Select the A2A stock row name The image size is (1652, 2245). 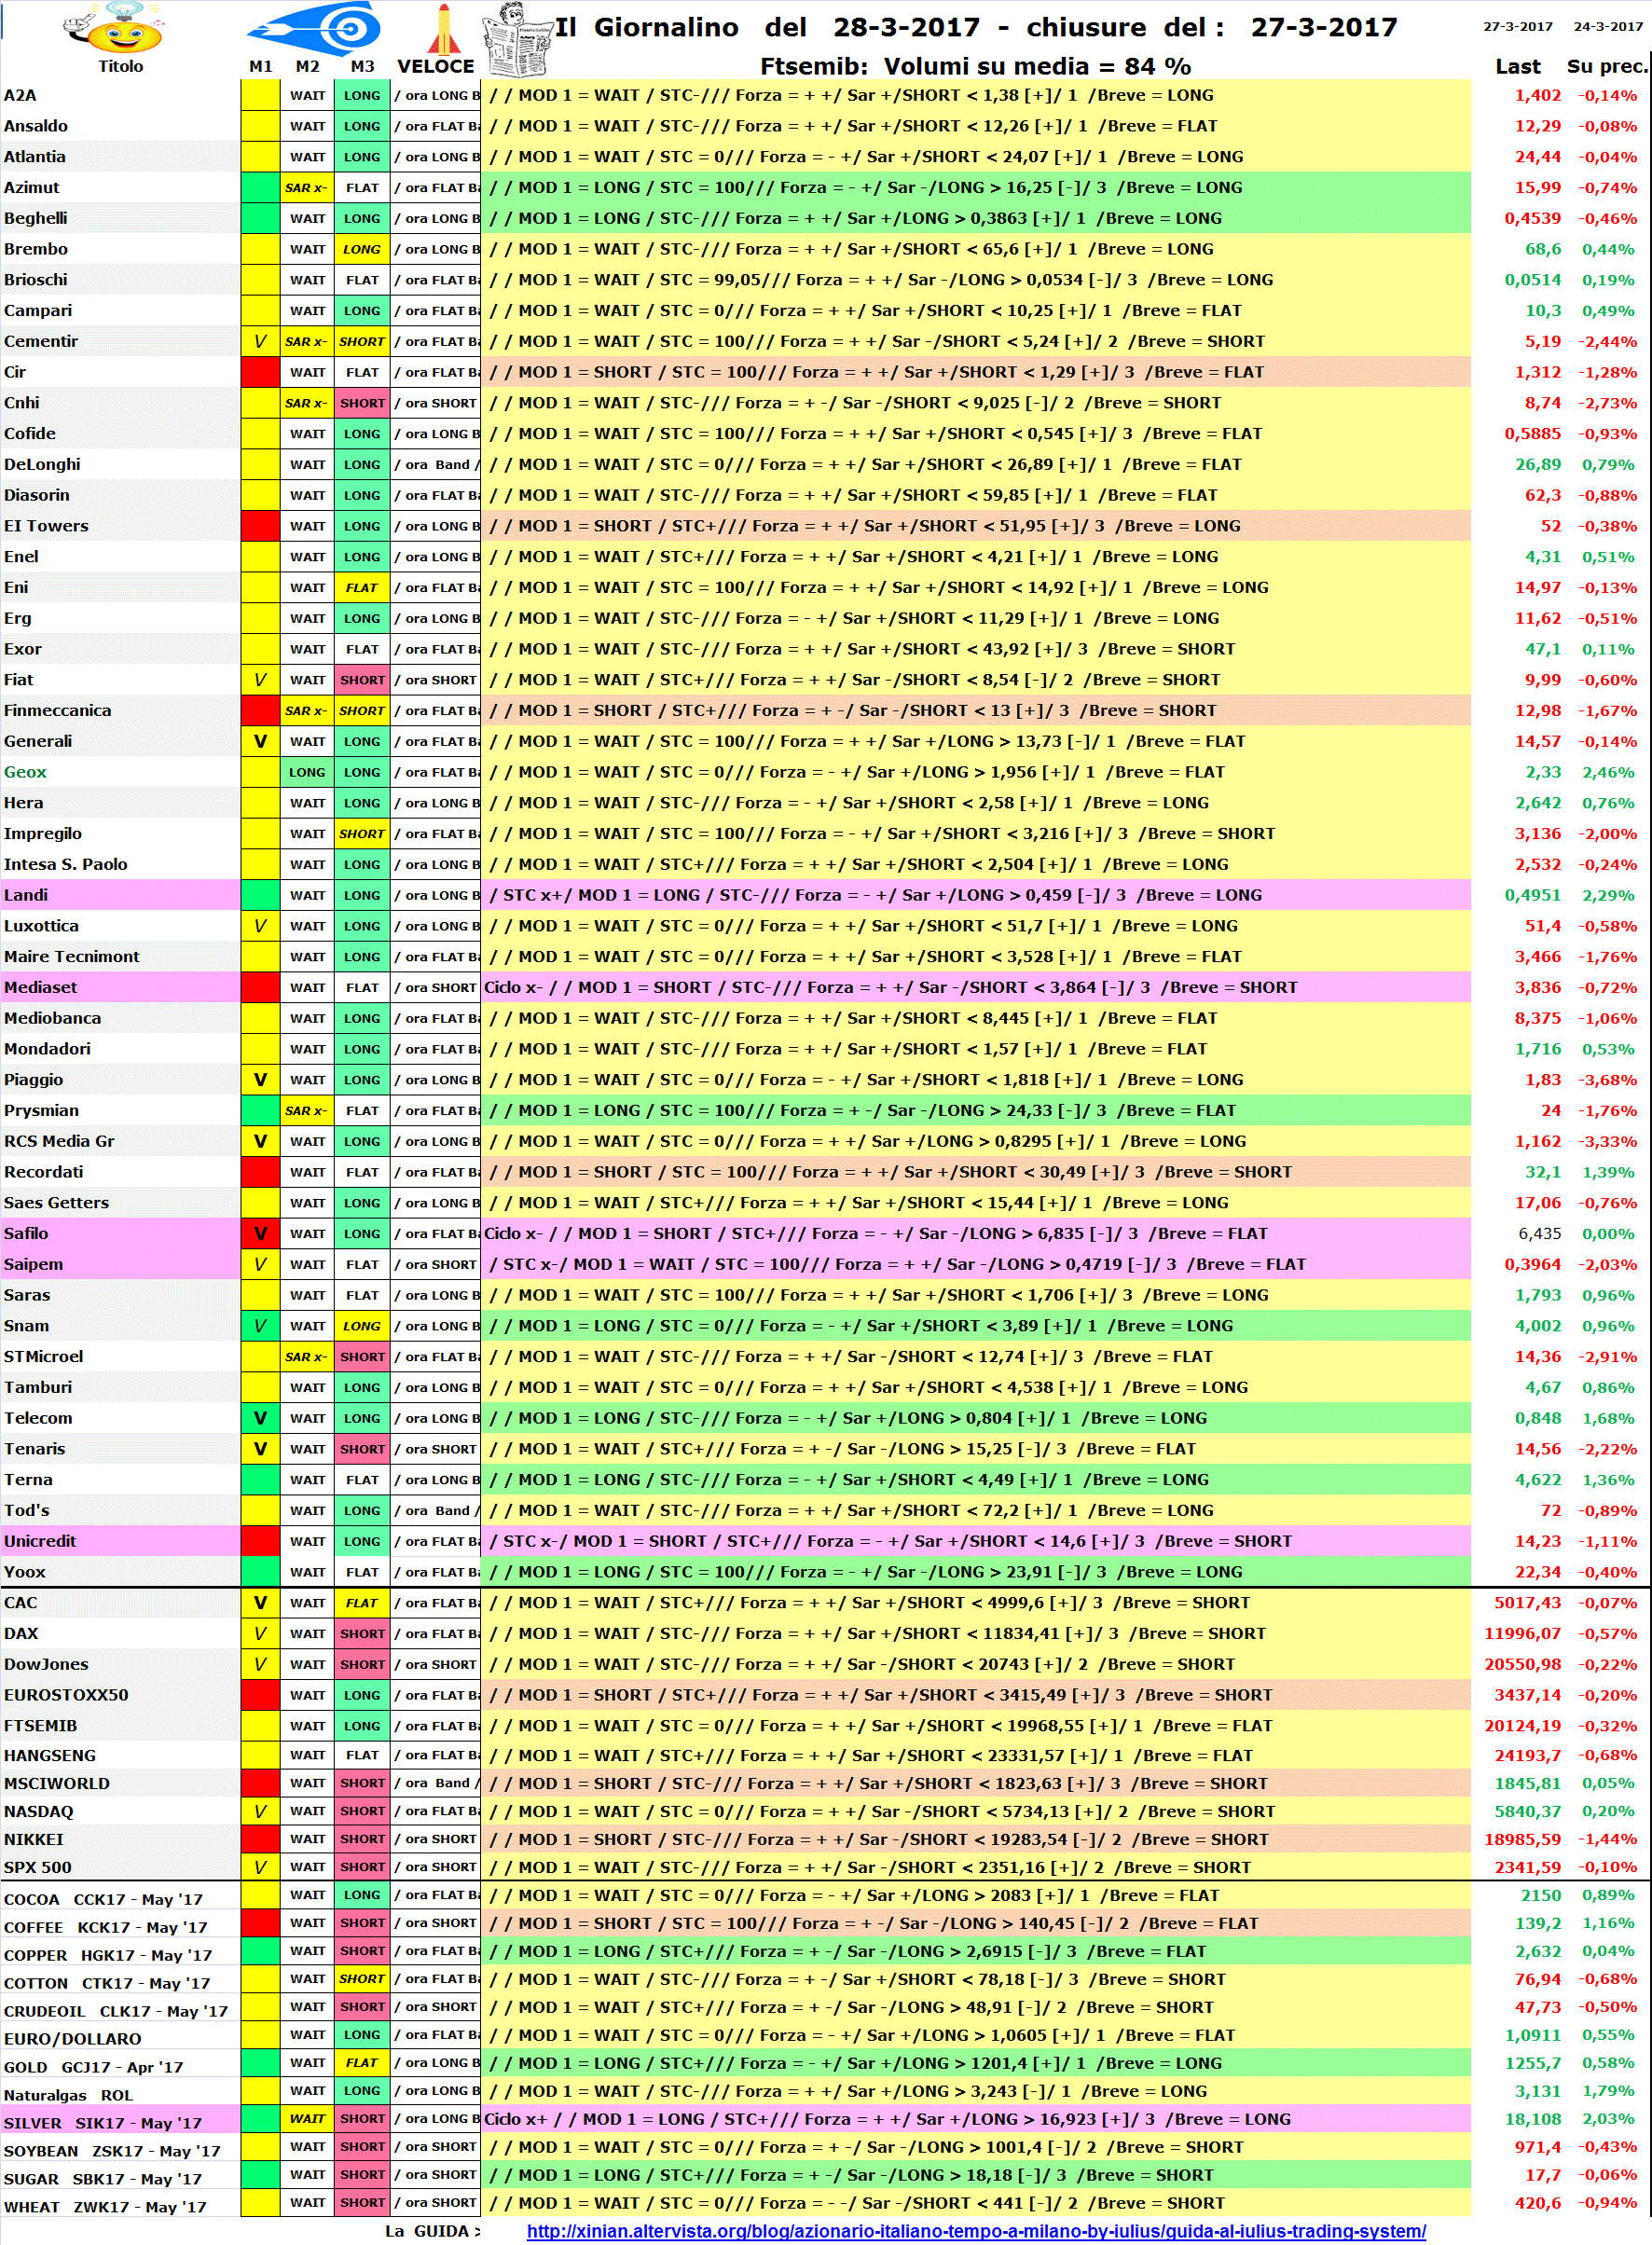tap(20, 96)
